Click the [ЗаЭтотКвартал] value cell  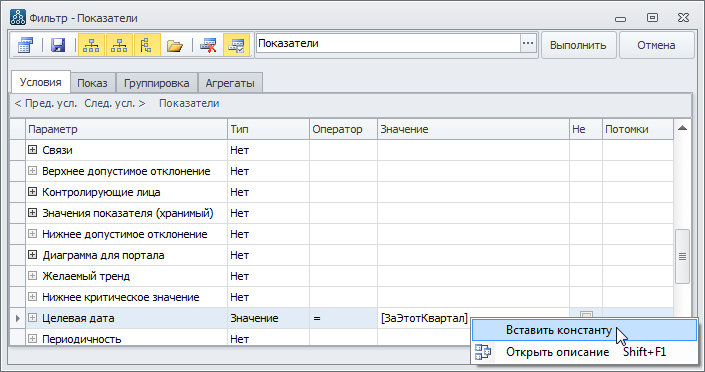pos(473,318)
